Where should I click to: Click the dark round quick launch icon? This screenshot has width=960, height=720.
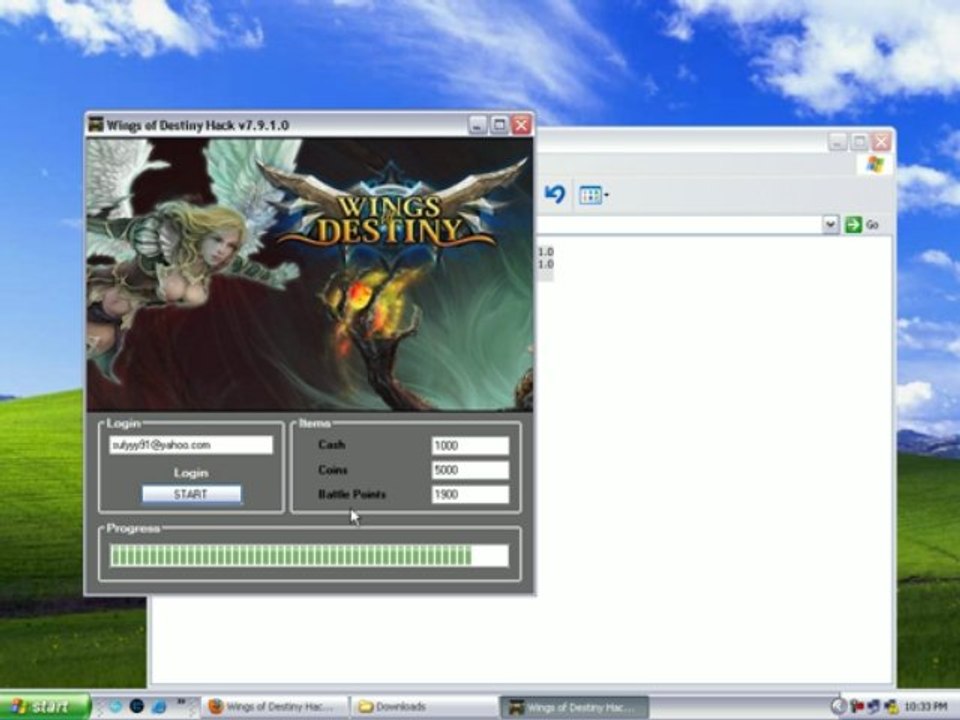pos(137,707)
